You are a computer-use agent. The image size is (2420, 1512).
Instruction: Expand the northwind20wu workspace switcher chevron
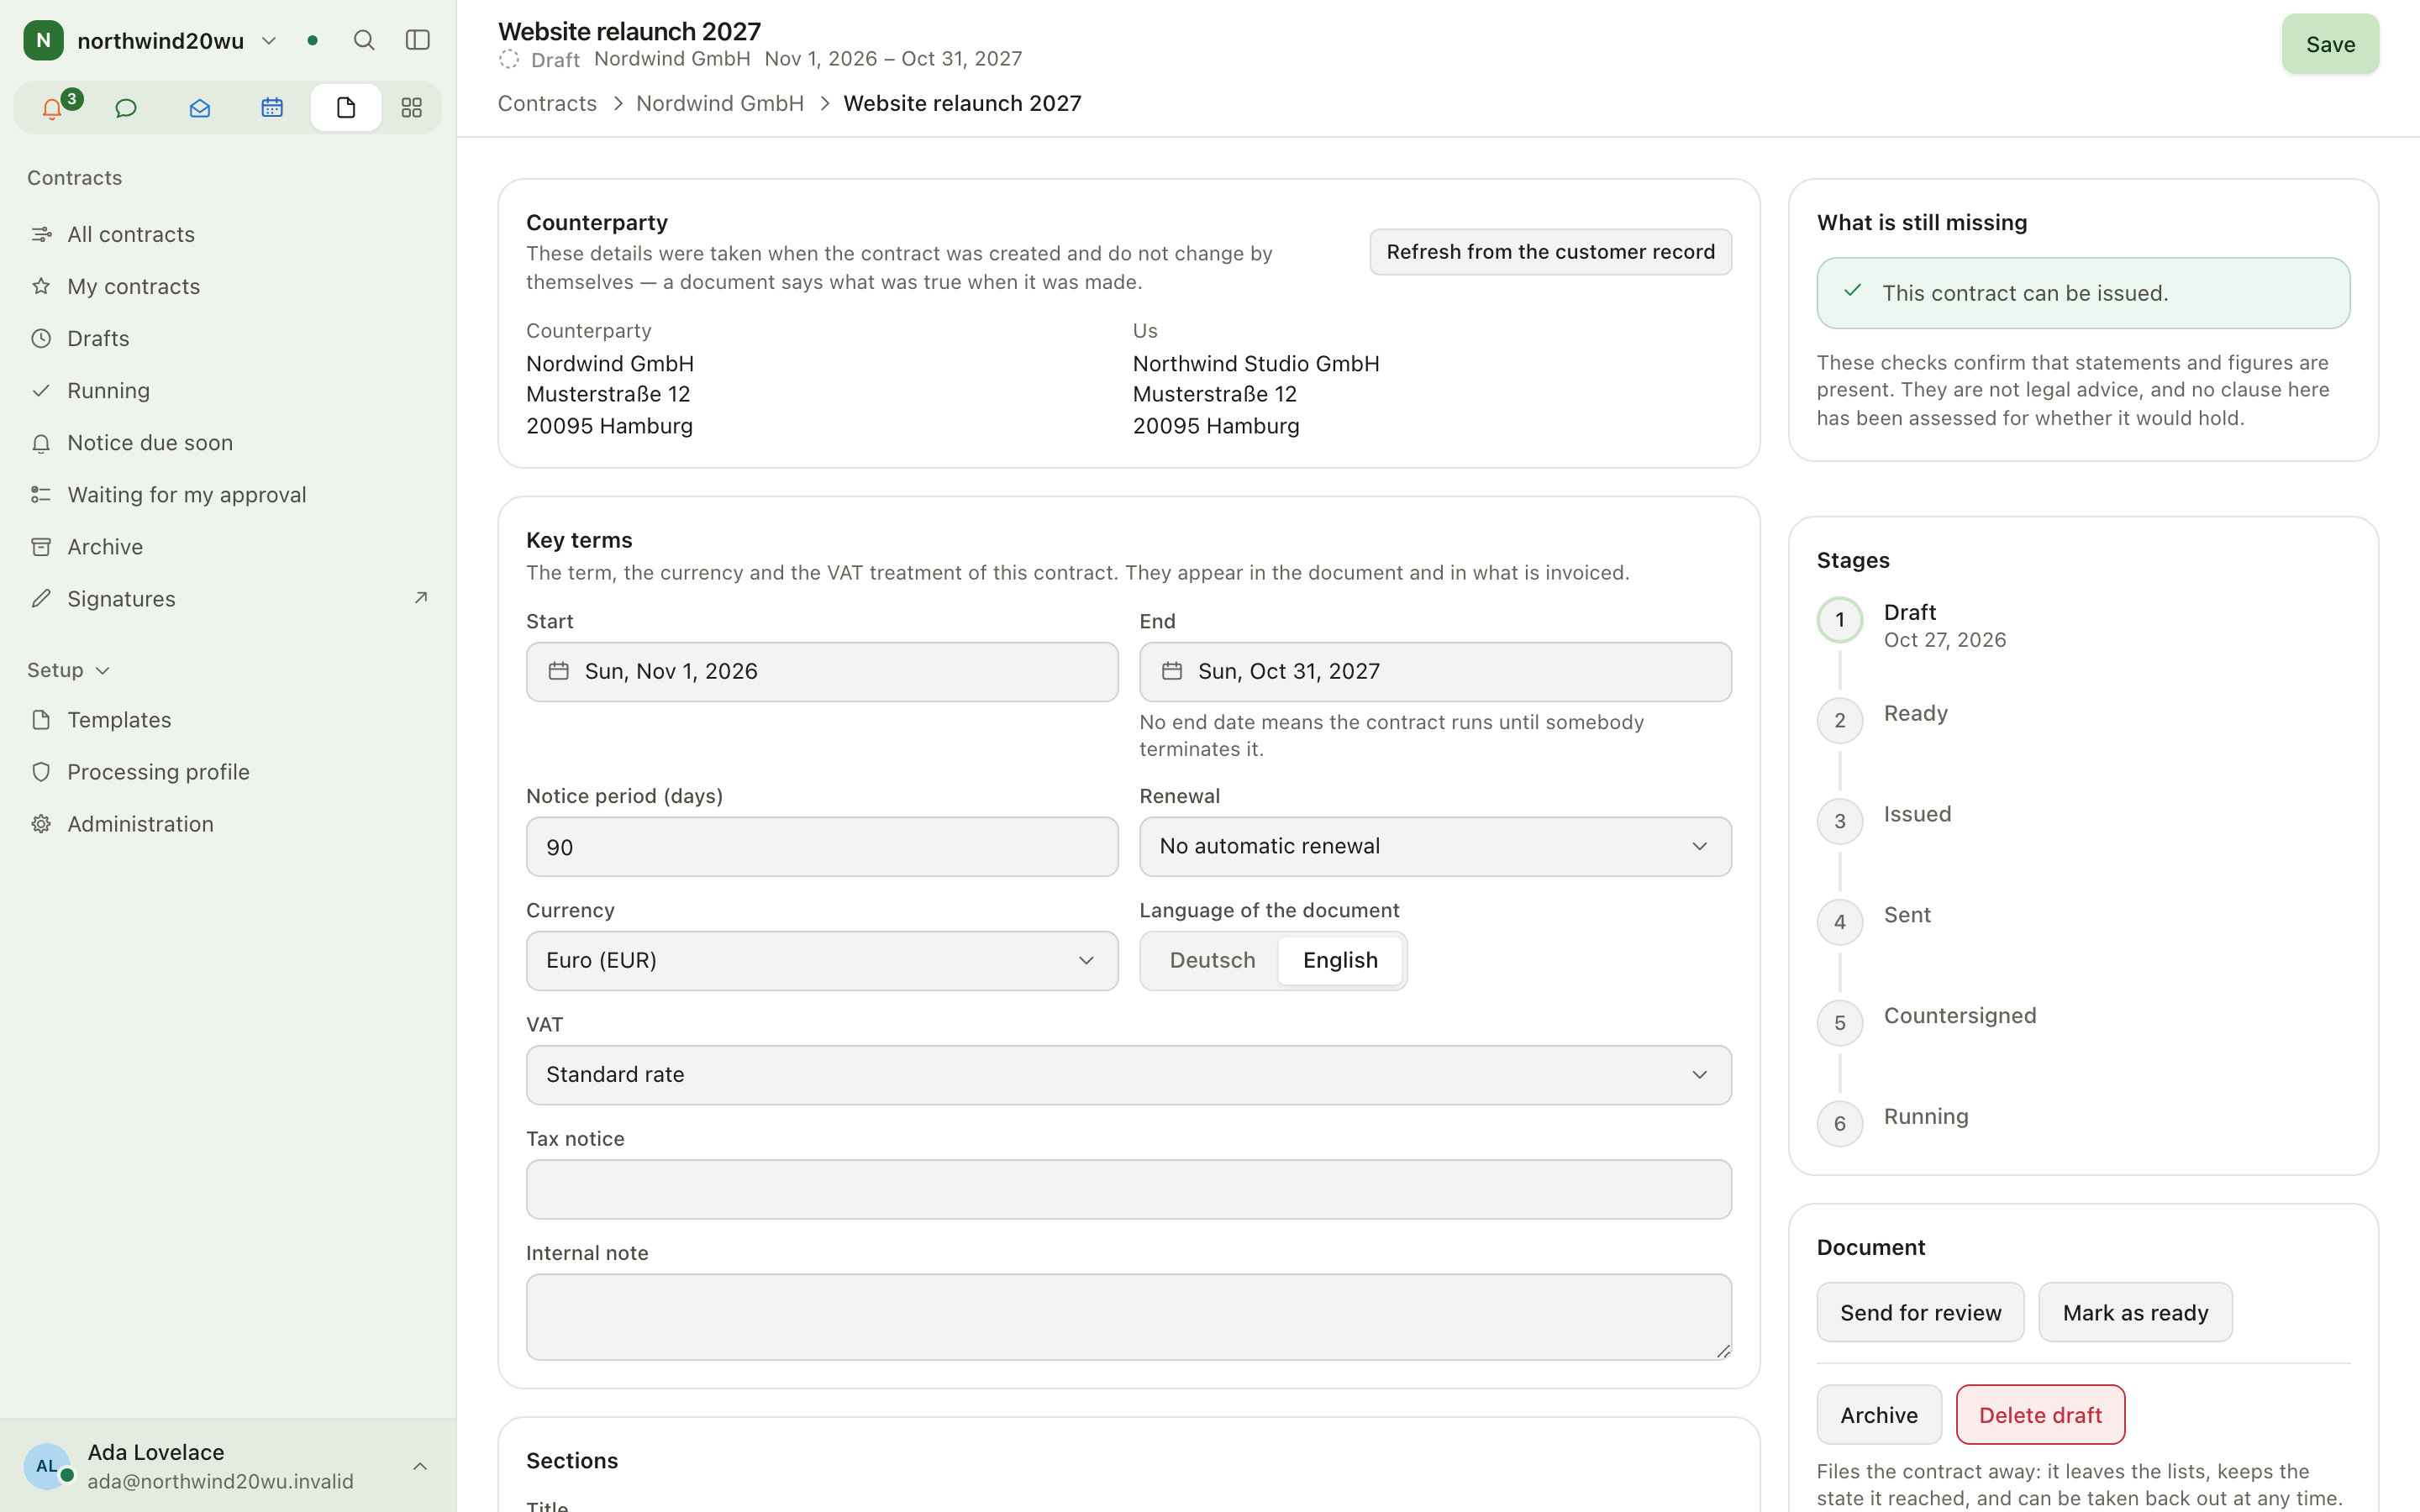269,41
